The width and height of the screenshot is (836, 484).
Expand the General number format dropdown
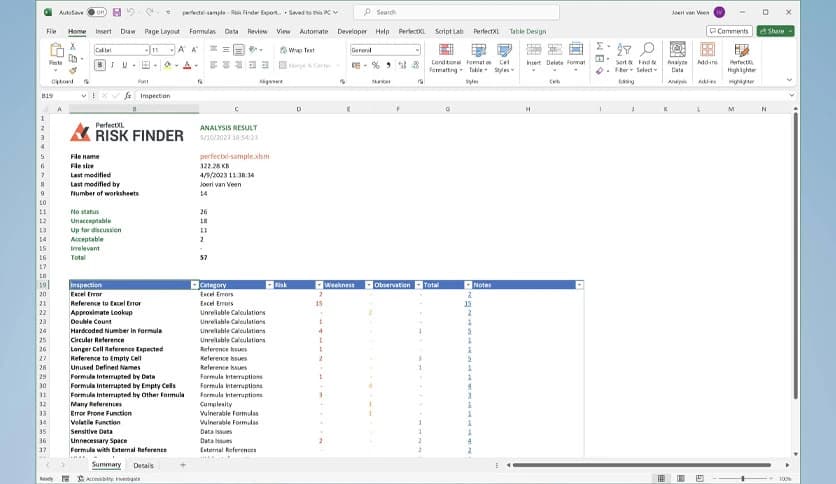point(415,49)
